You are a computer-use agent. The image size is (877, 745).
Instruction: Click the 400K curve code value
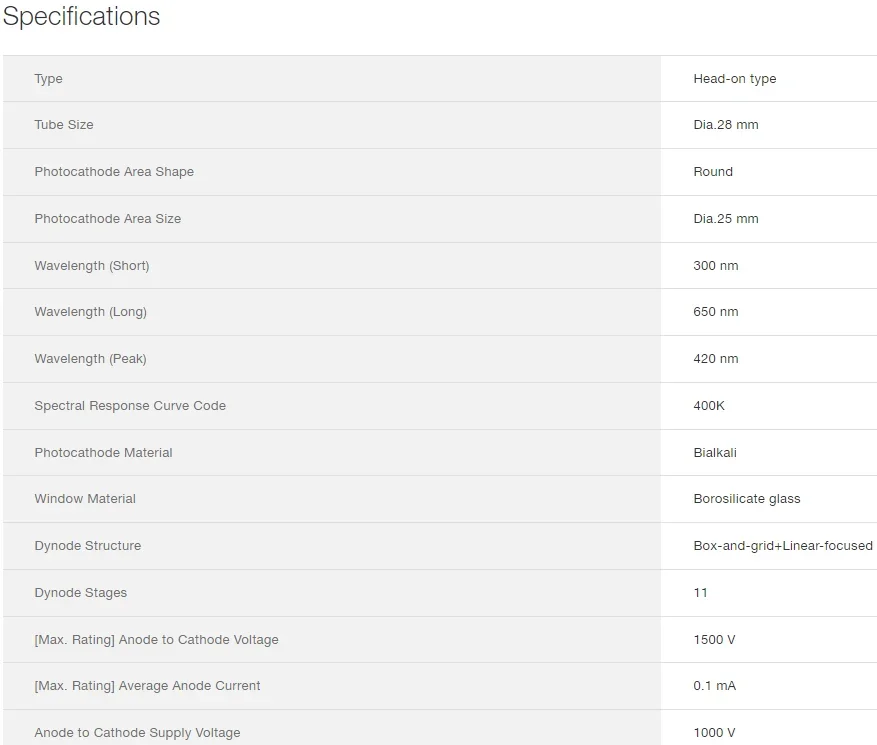tap(709, 406)
